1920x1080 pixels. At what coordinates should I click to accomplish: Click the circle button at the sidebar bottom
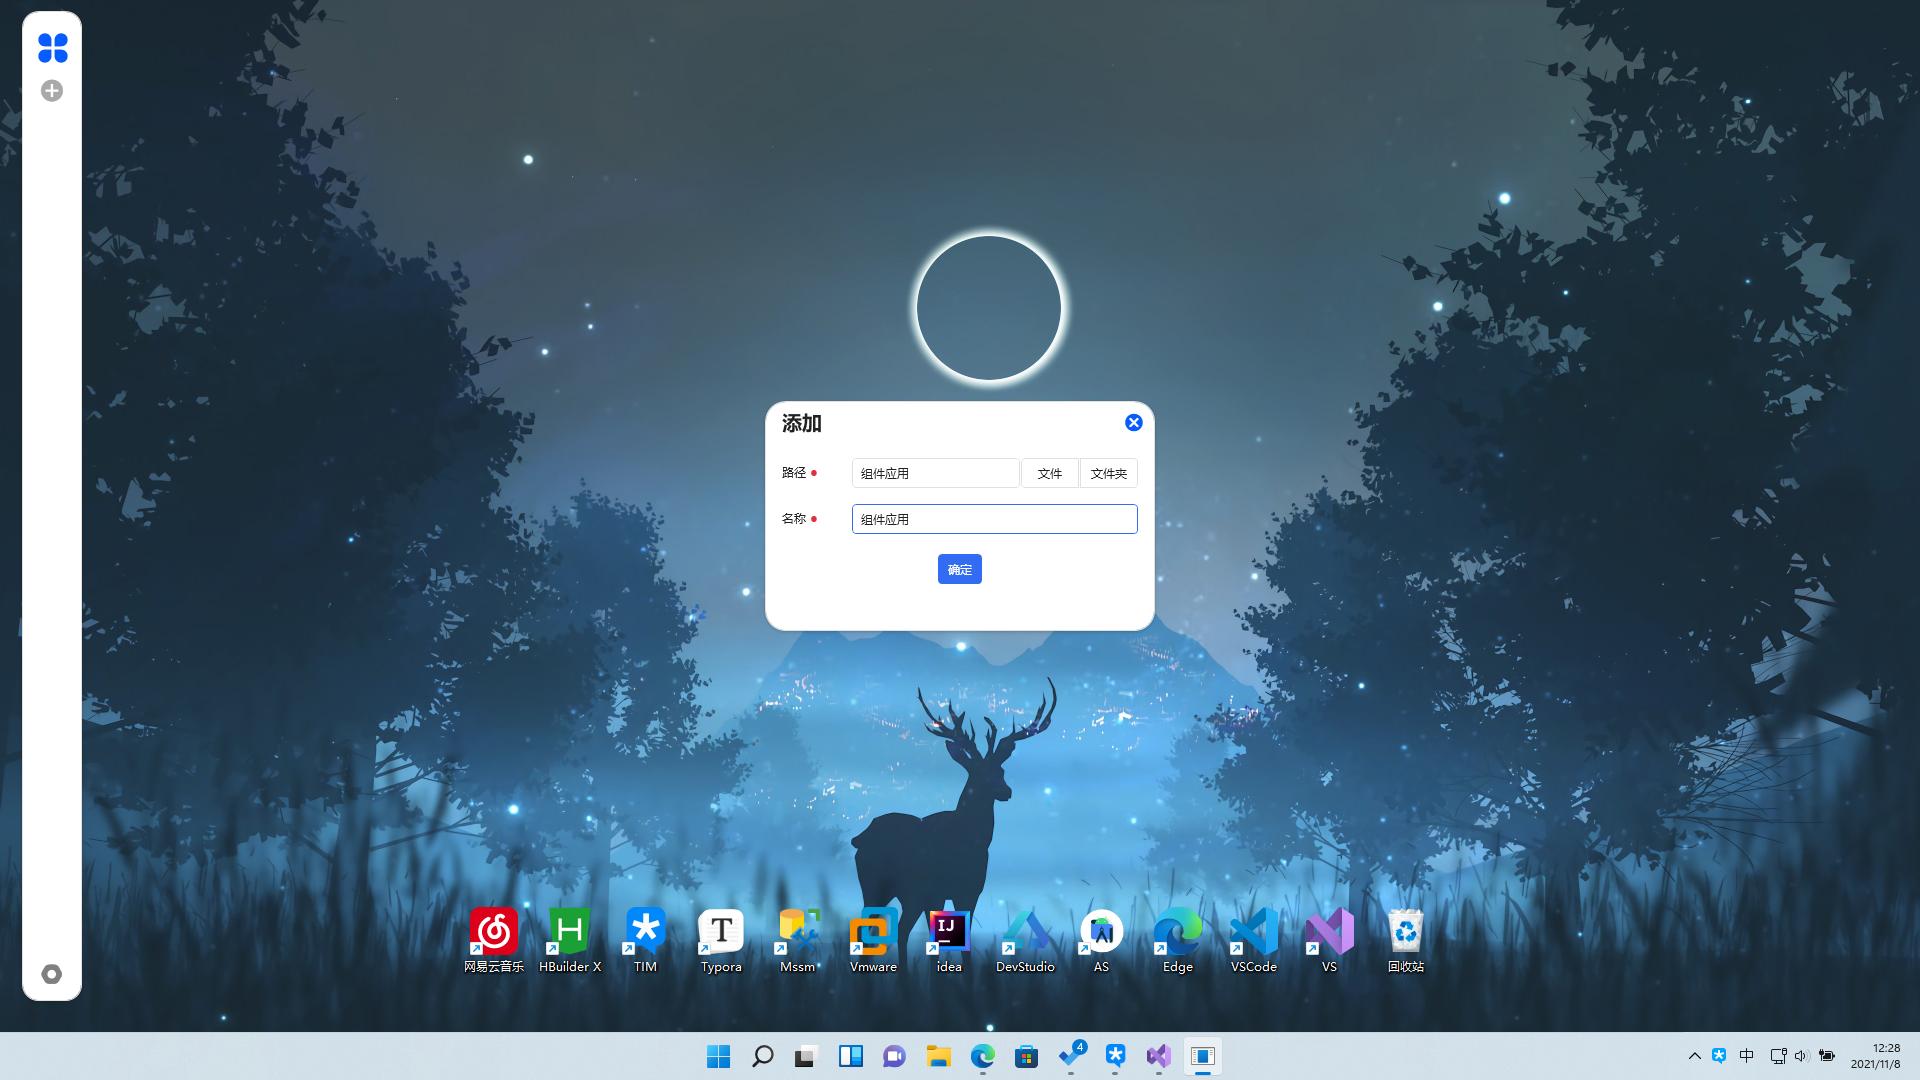[53, 973]
